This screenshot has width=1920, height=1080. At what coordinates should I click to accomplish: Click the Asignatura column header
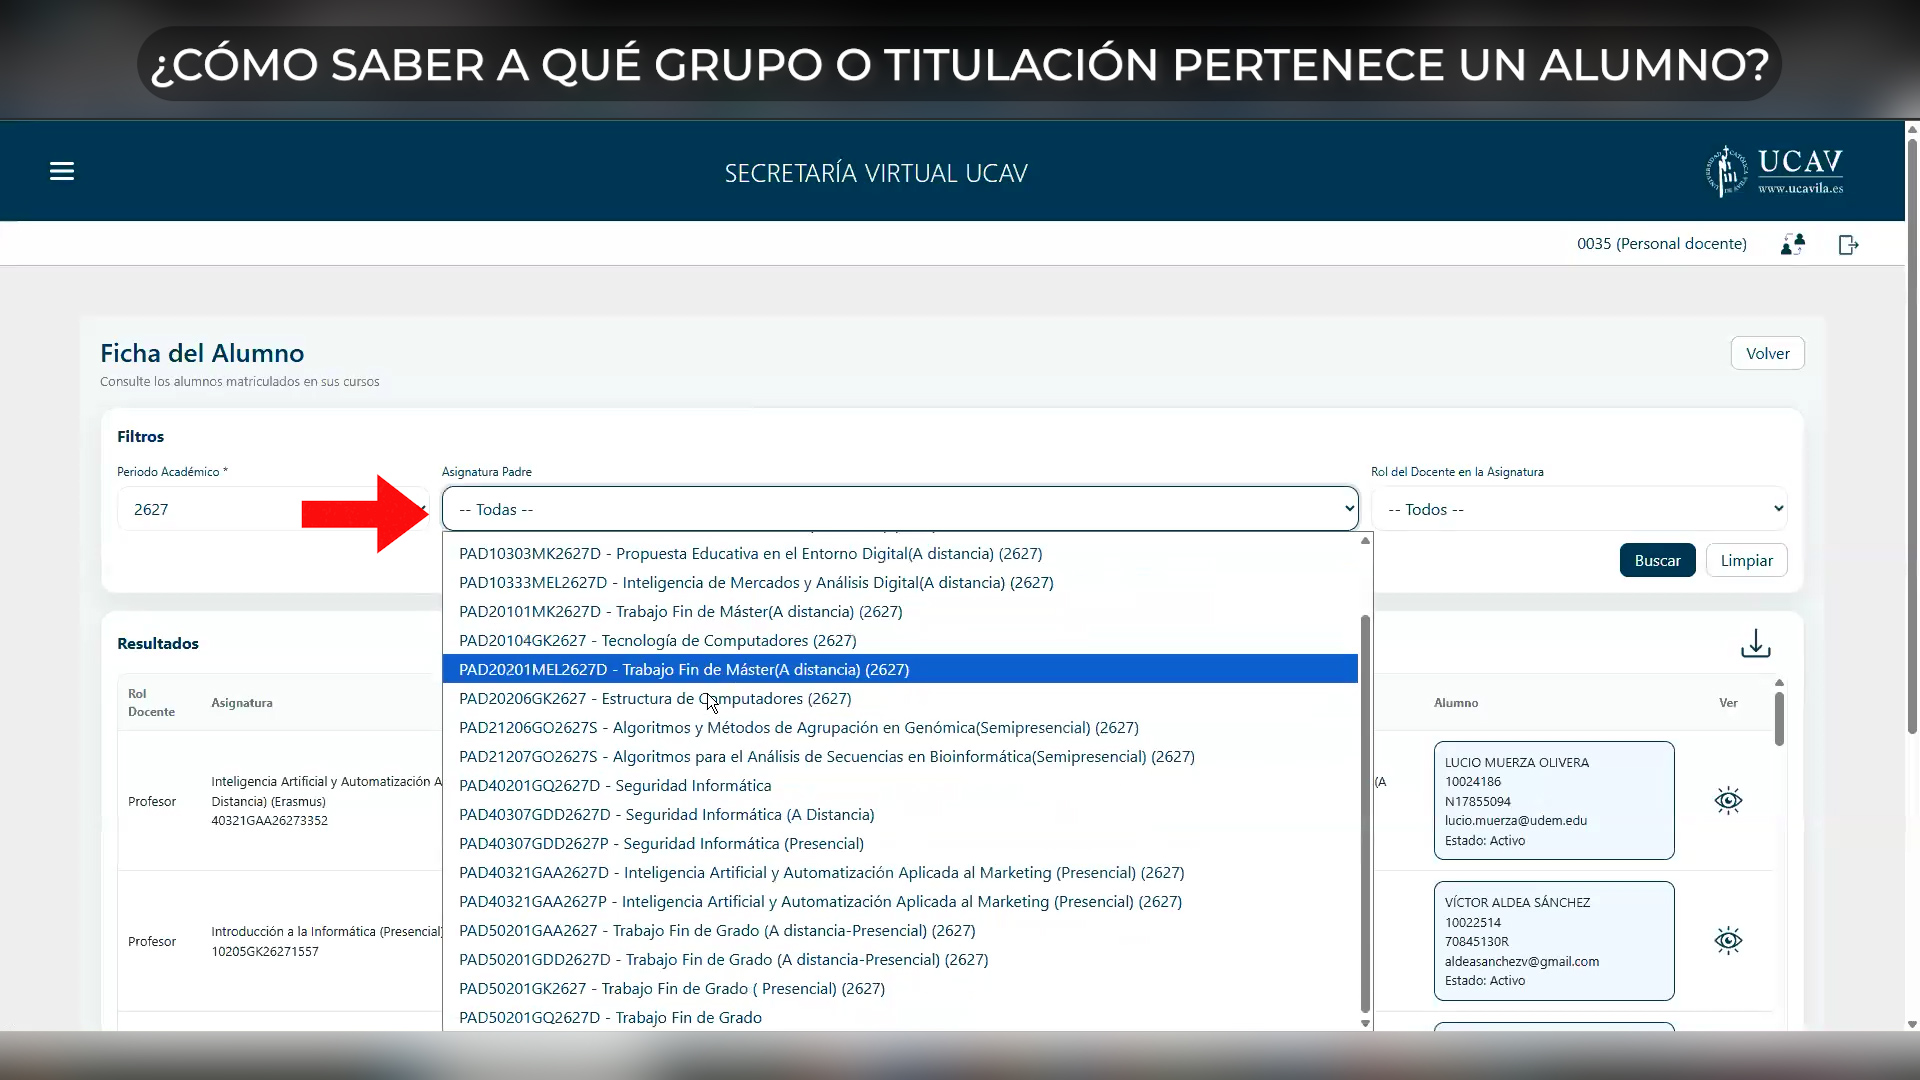click(x=242, y=703)
